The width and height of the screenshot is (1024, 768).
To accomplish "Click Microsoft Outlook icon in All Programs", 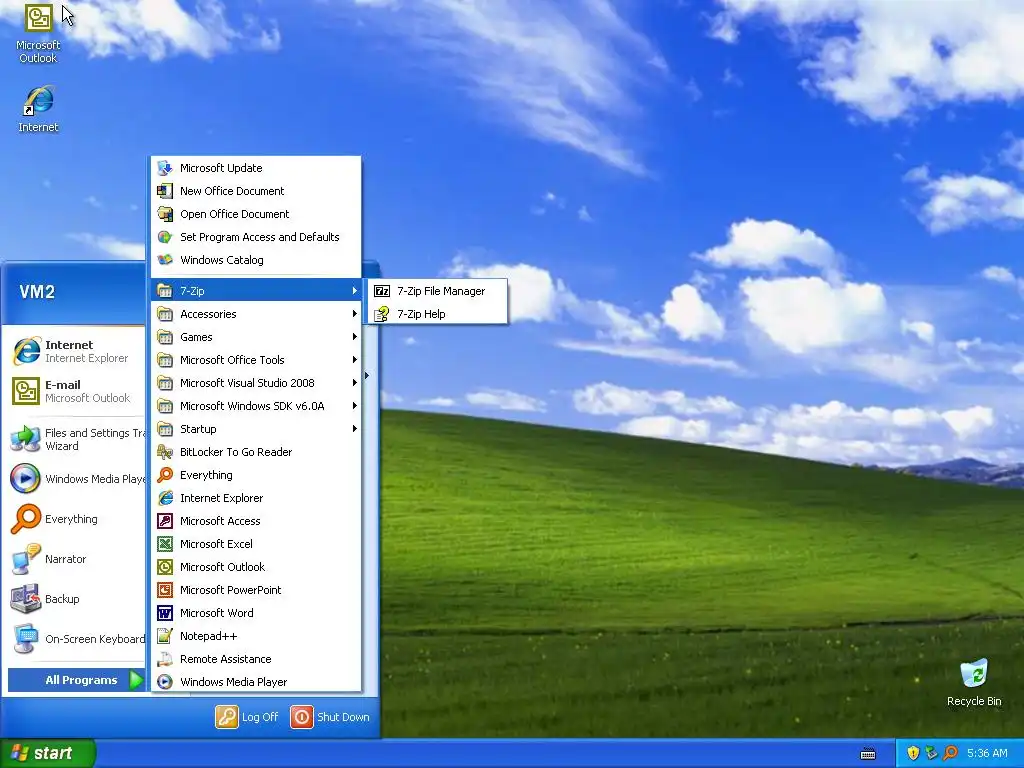I will 165,567.
